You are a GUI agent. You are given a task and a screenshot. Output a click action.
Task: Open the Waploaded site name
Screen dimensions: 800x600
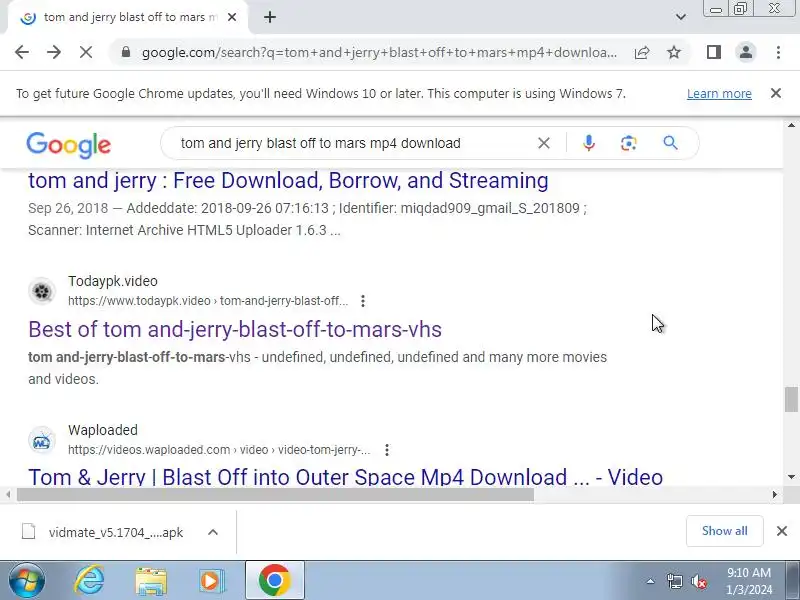(103, 430)
